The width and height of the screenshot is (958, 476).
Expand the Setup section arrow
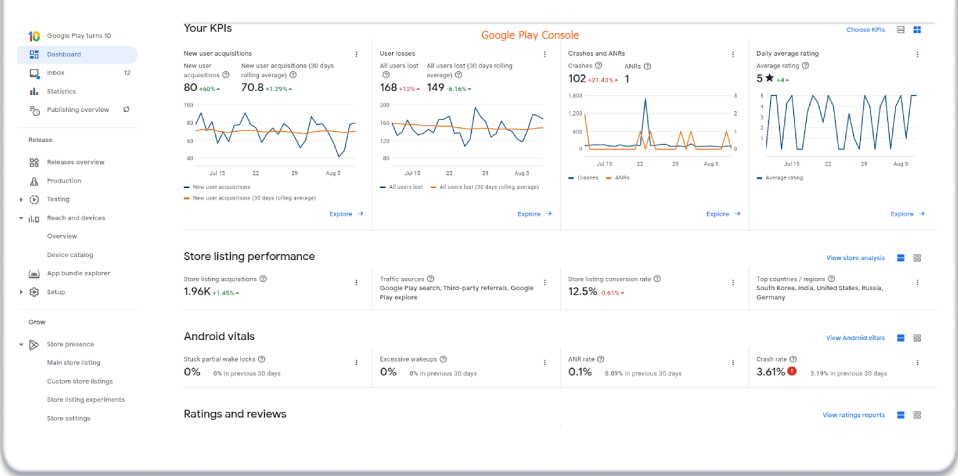[21, 292]
